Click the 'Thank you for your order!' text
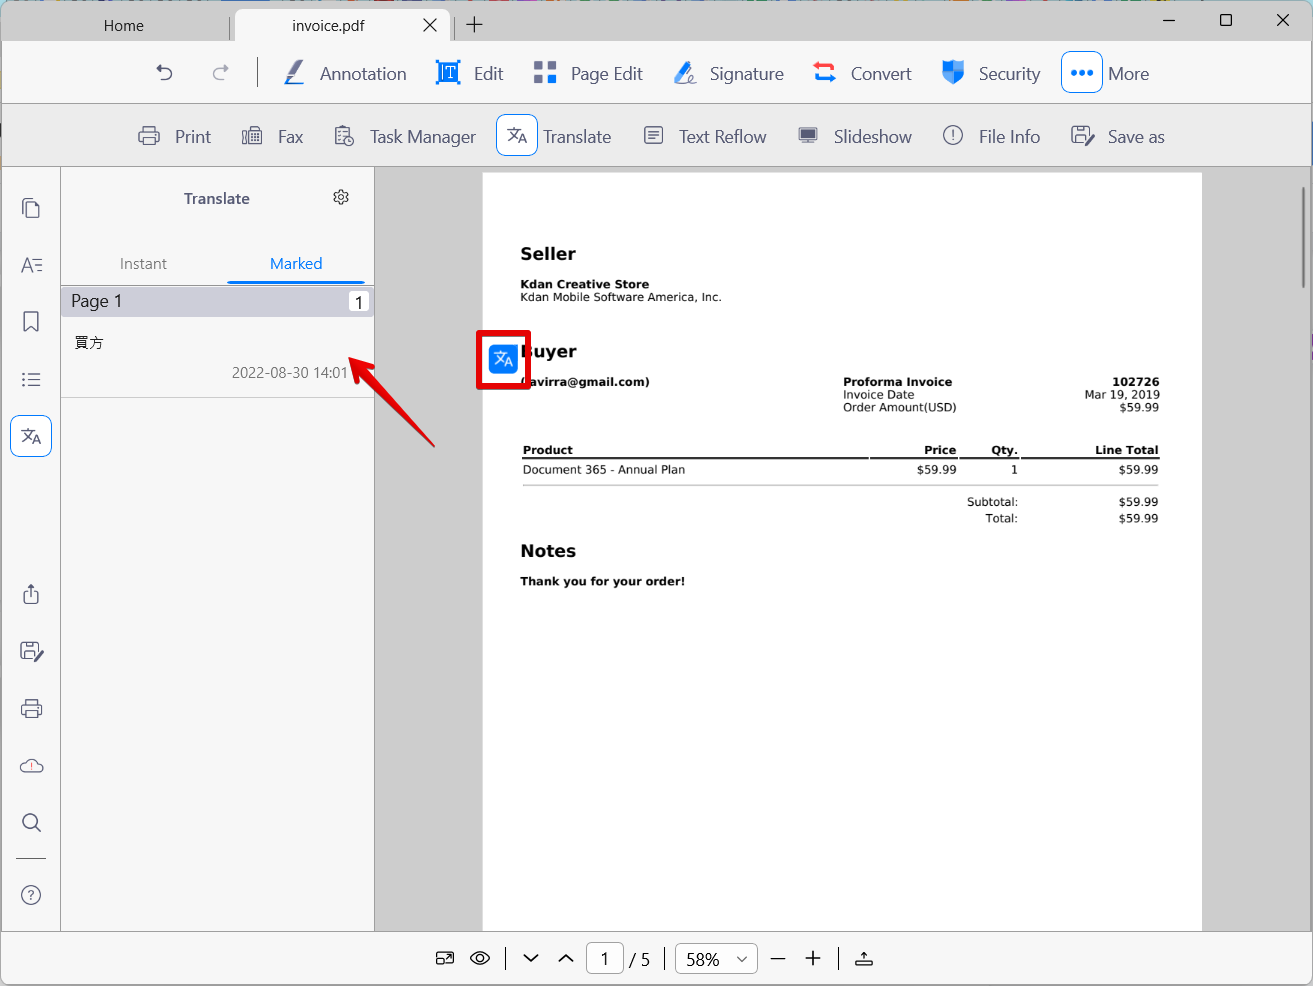This screenshot has width=1313, height=986. pos(603,581)
